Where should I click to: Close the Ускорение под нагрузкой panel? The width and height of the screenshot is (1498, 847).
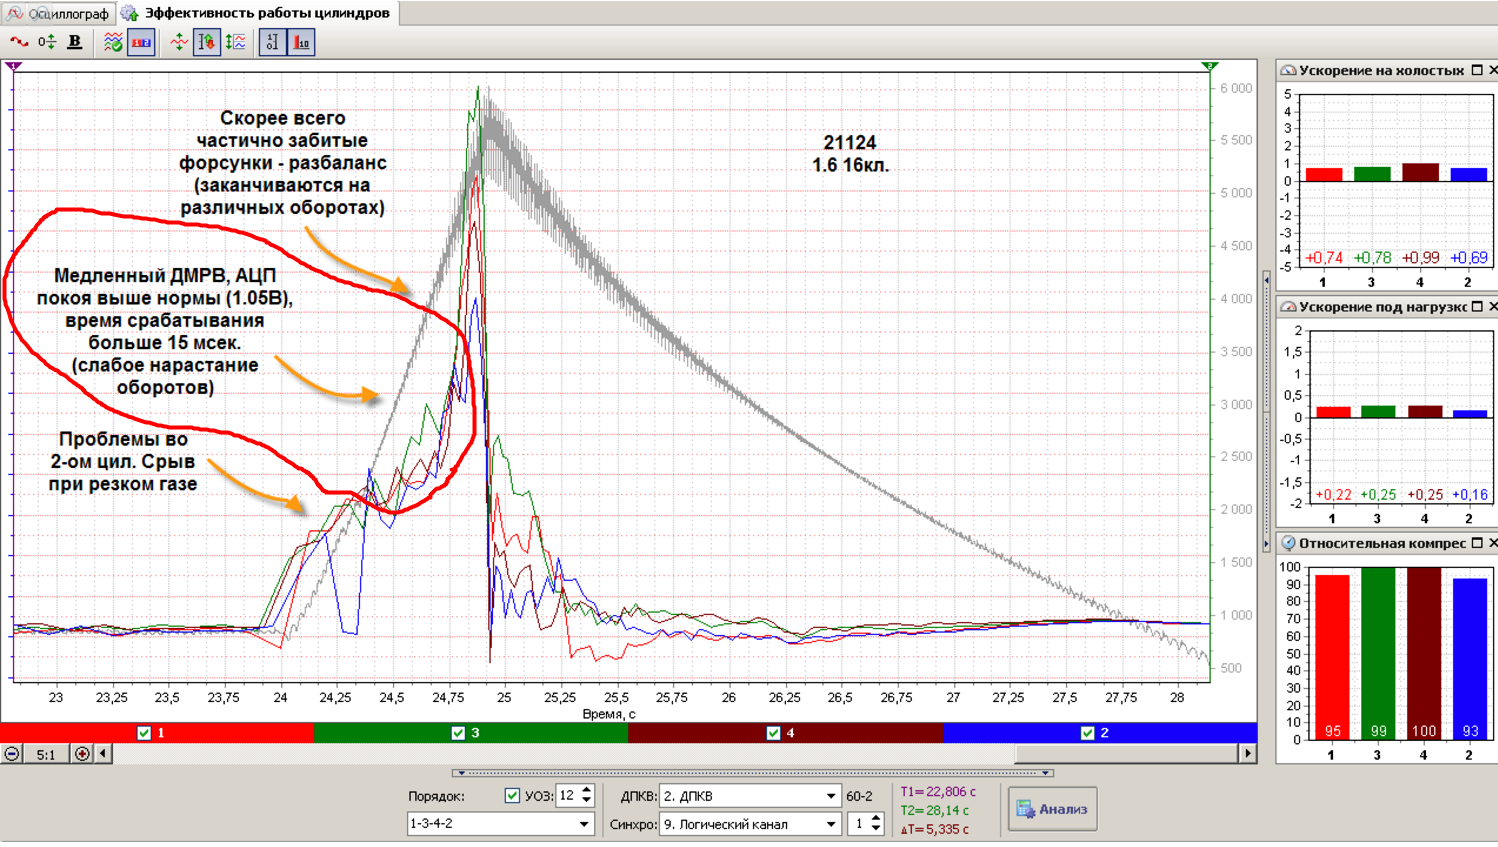tap(1492, 307)
